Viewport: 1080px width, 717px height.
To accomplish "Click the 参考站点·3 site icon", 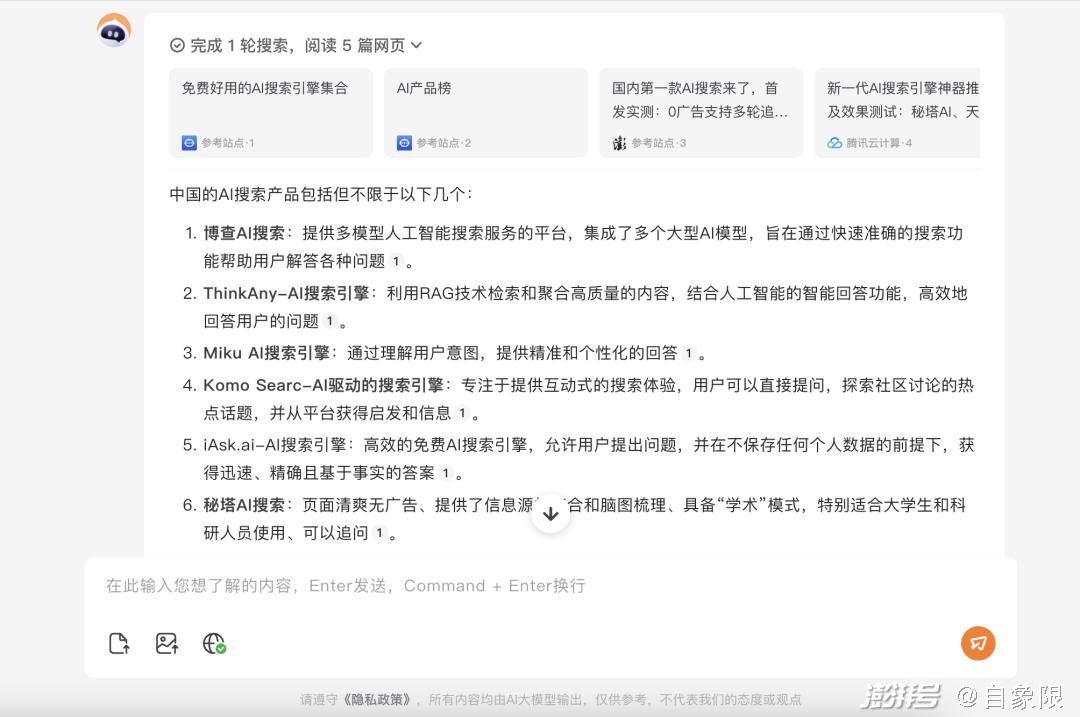I will [x=619, y=143].
